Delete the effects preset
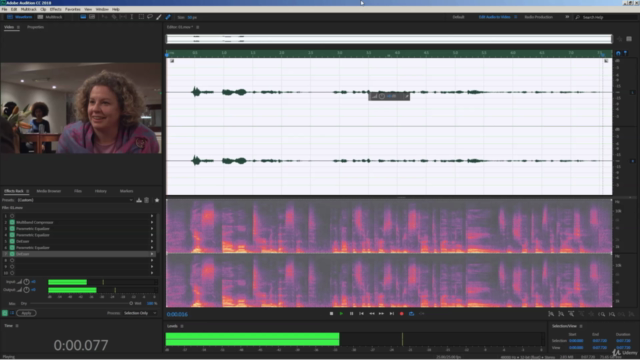The width and height of the screenshot is (640, 360). (147, 200)
